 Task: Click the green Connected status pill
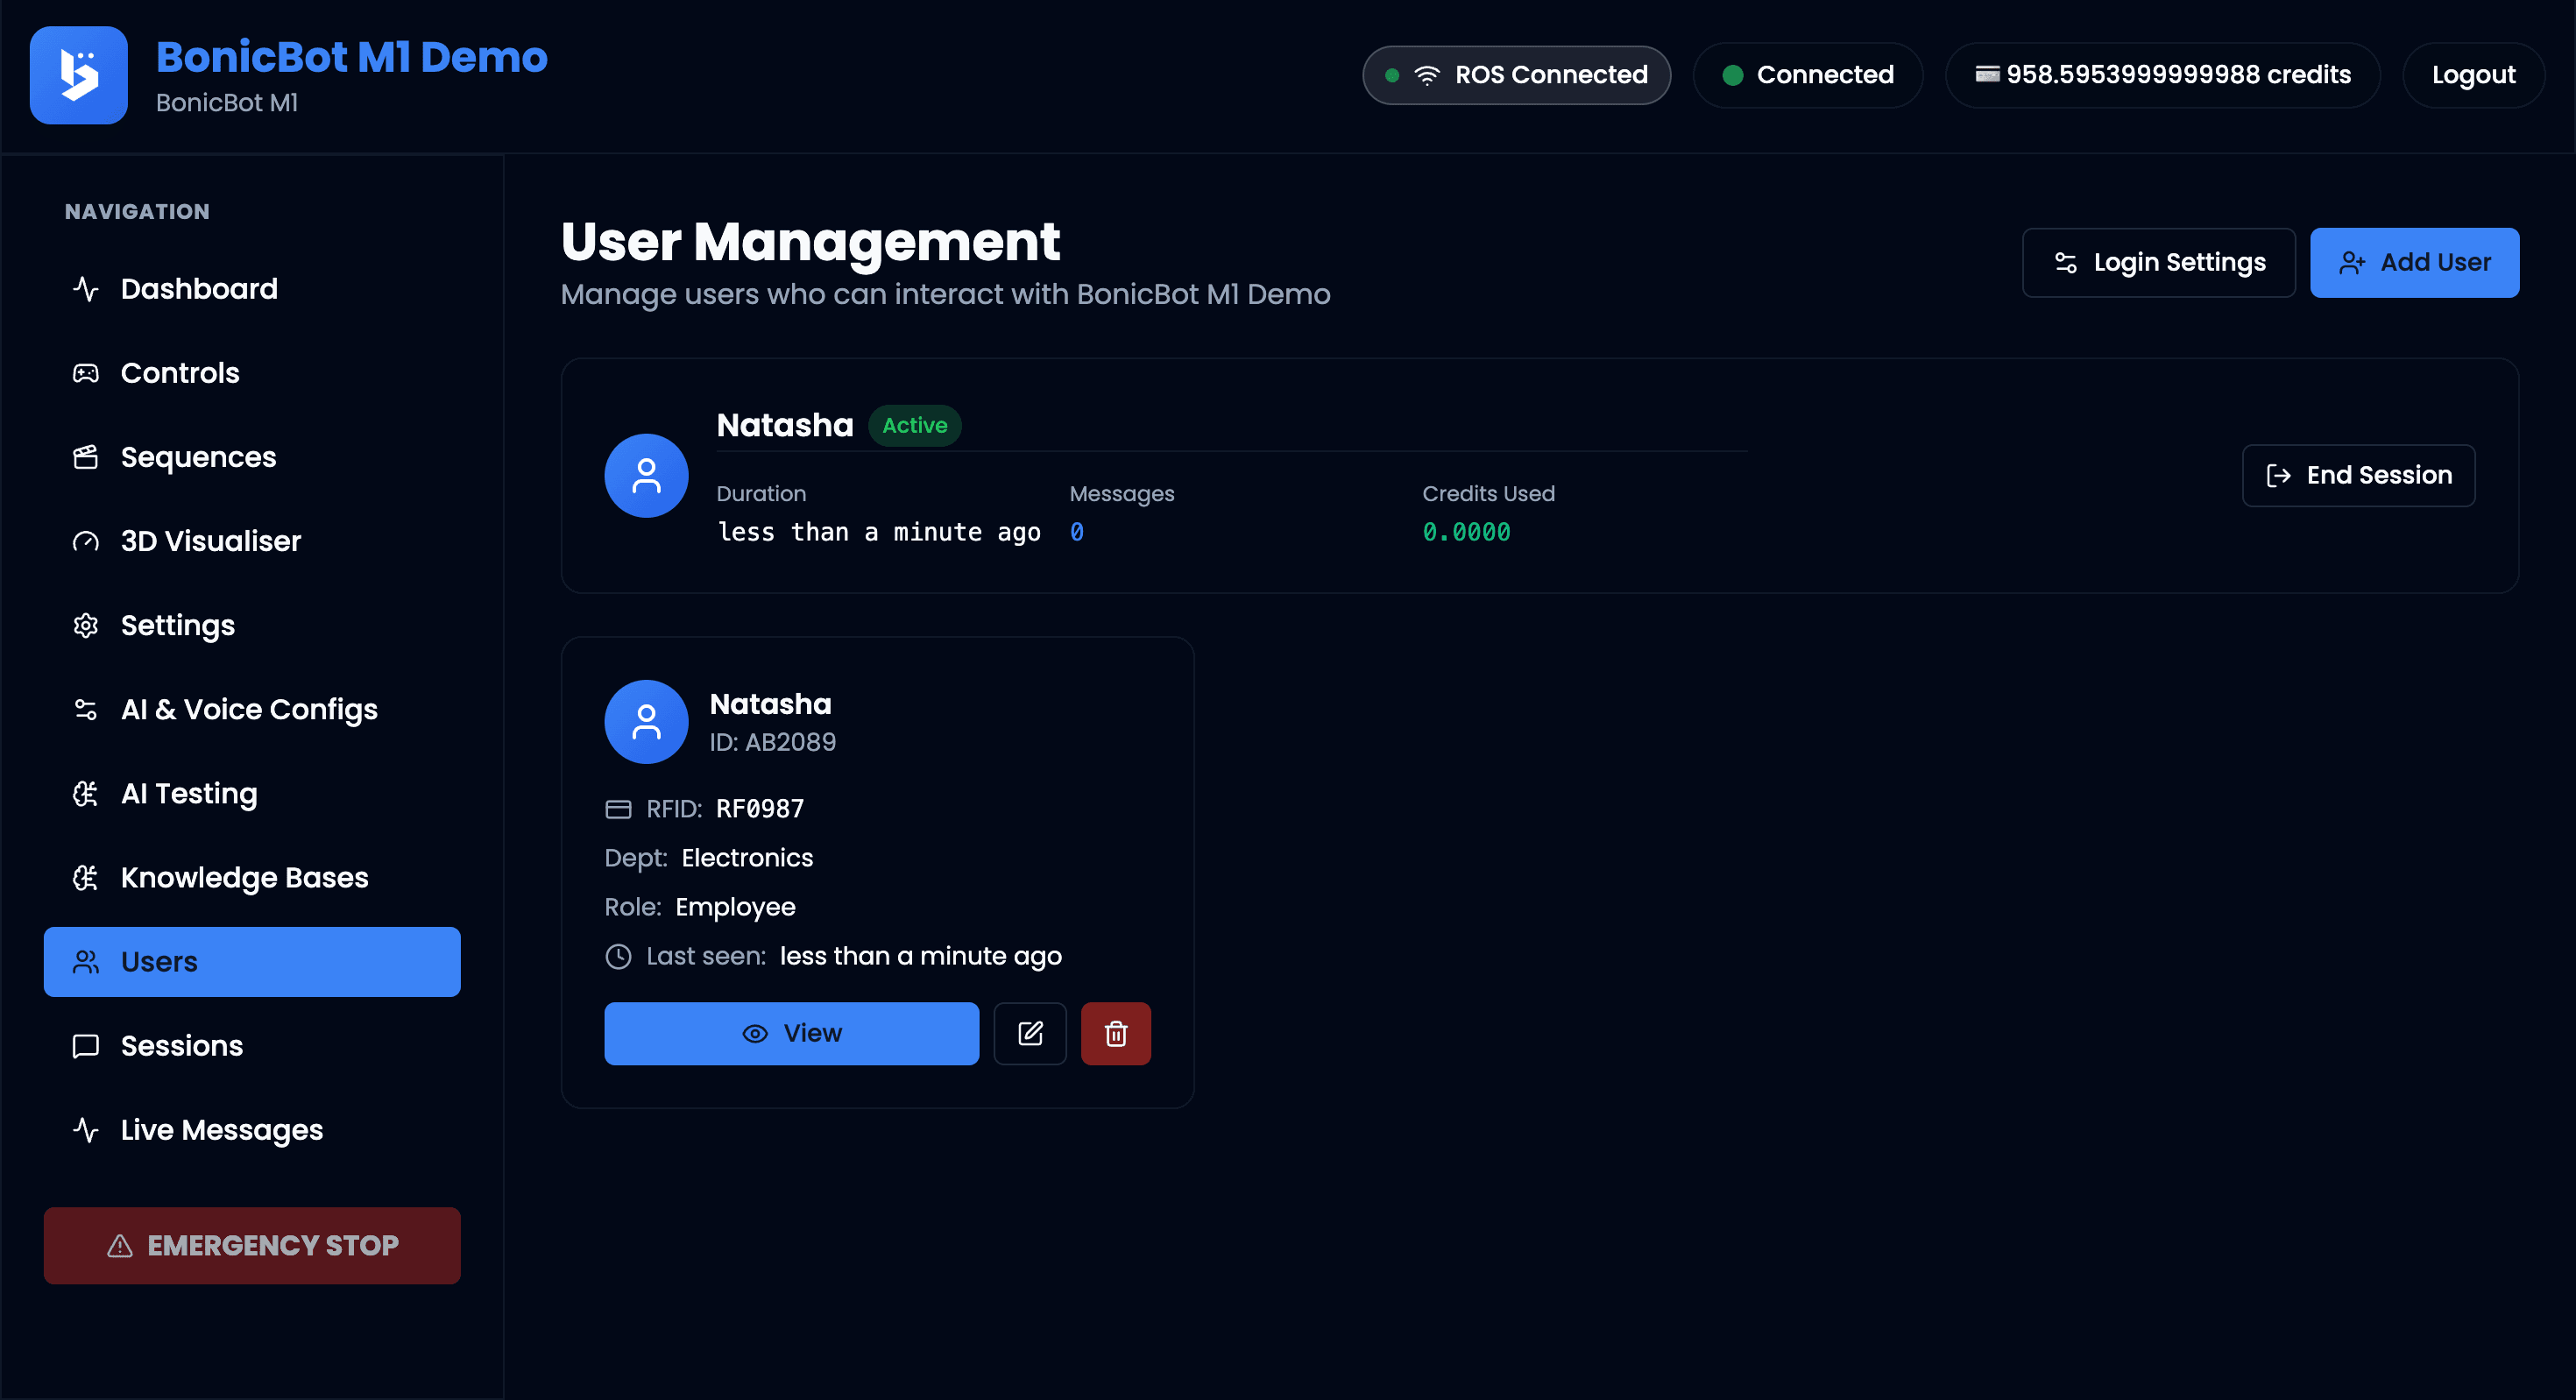[x=1808, y=75]
